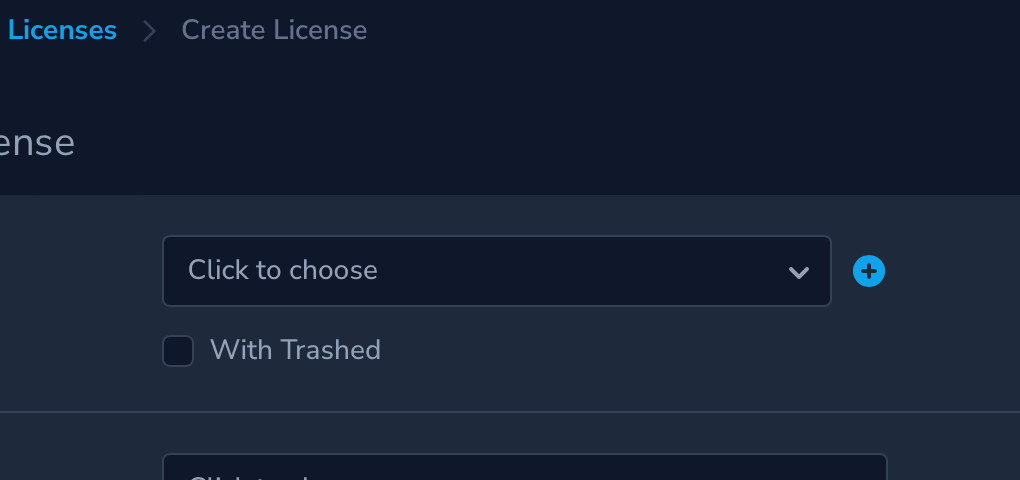Click the blue plus icon beside dropdown
Viewport: 1020px width, 480px height.
click(869, 271)
